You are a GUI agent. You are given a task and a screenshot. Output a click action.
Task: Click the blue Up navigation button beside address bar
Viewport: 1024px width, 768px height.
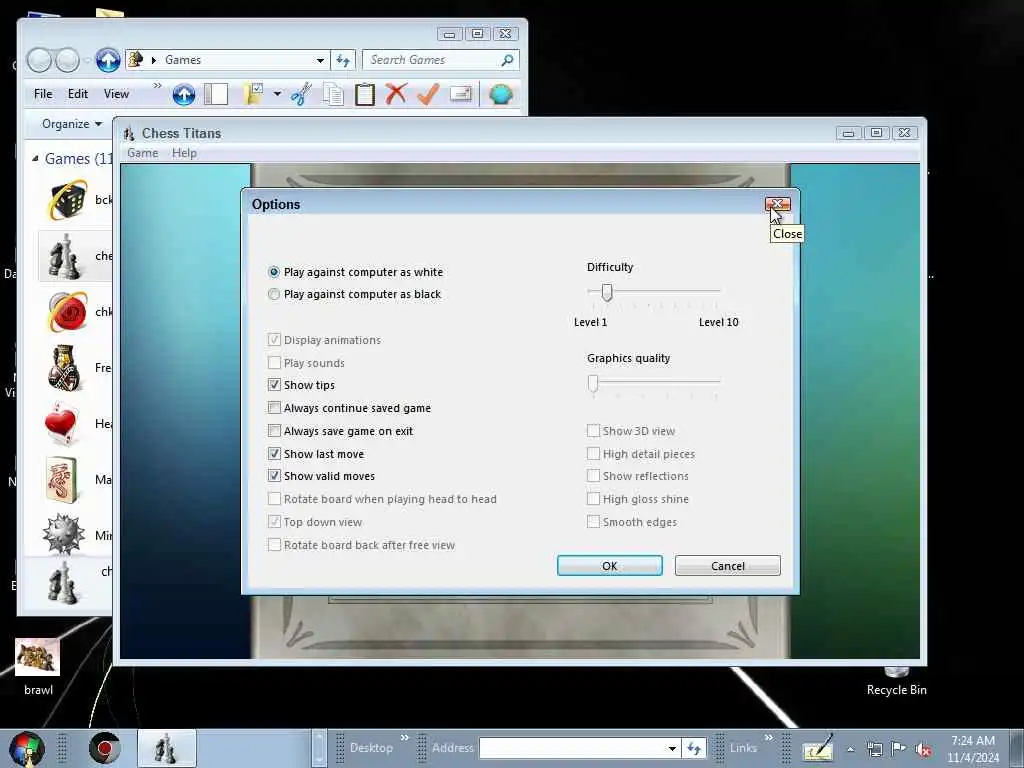coord(108,60)
